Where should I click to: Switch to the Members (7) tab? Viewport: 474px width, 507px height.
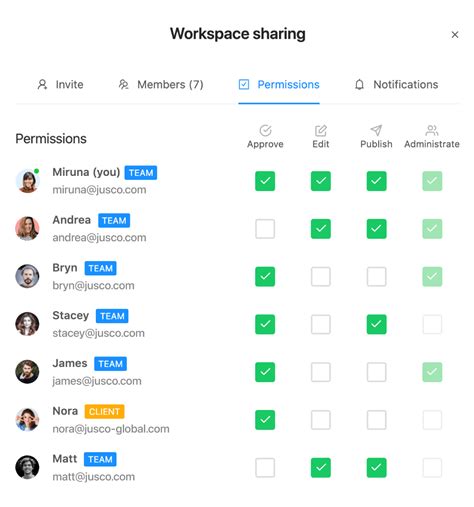coord(161,84)
